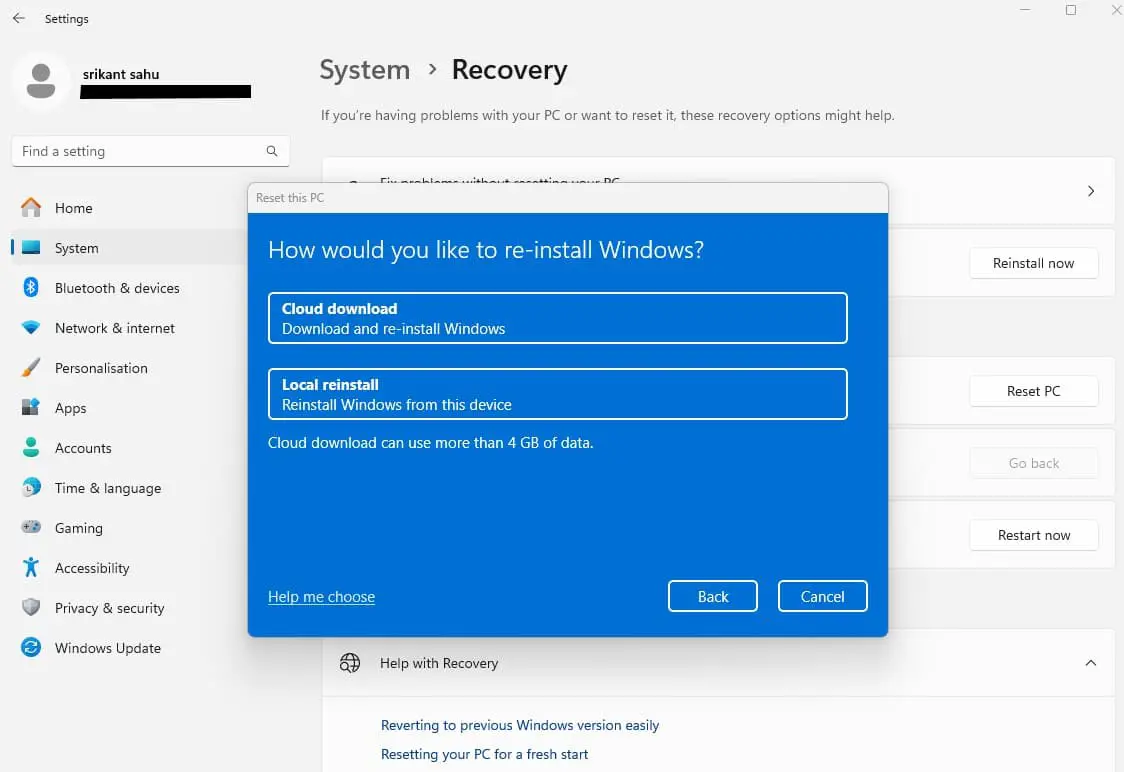Screen dimensions: 1124x772
Task: Click the Network wifi icon
Action: (x=31, y=328)
